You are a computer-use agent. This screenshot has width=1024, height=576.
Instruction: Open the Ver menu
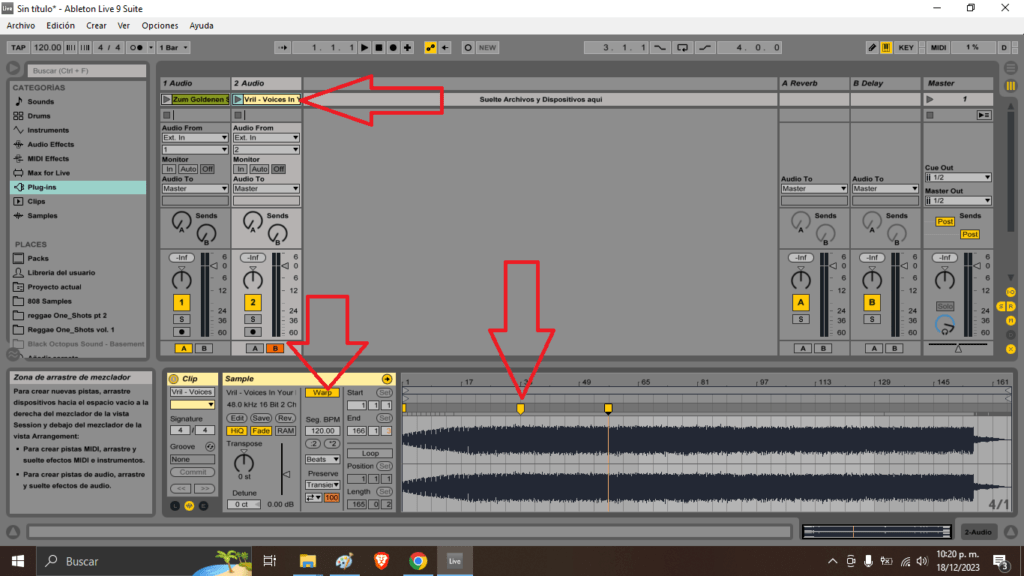(124, 25)
